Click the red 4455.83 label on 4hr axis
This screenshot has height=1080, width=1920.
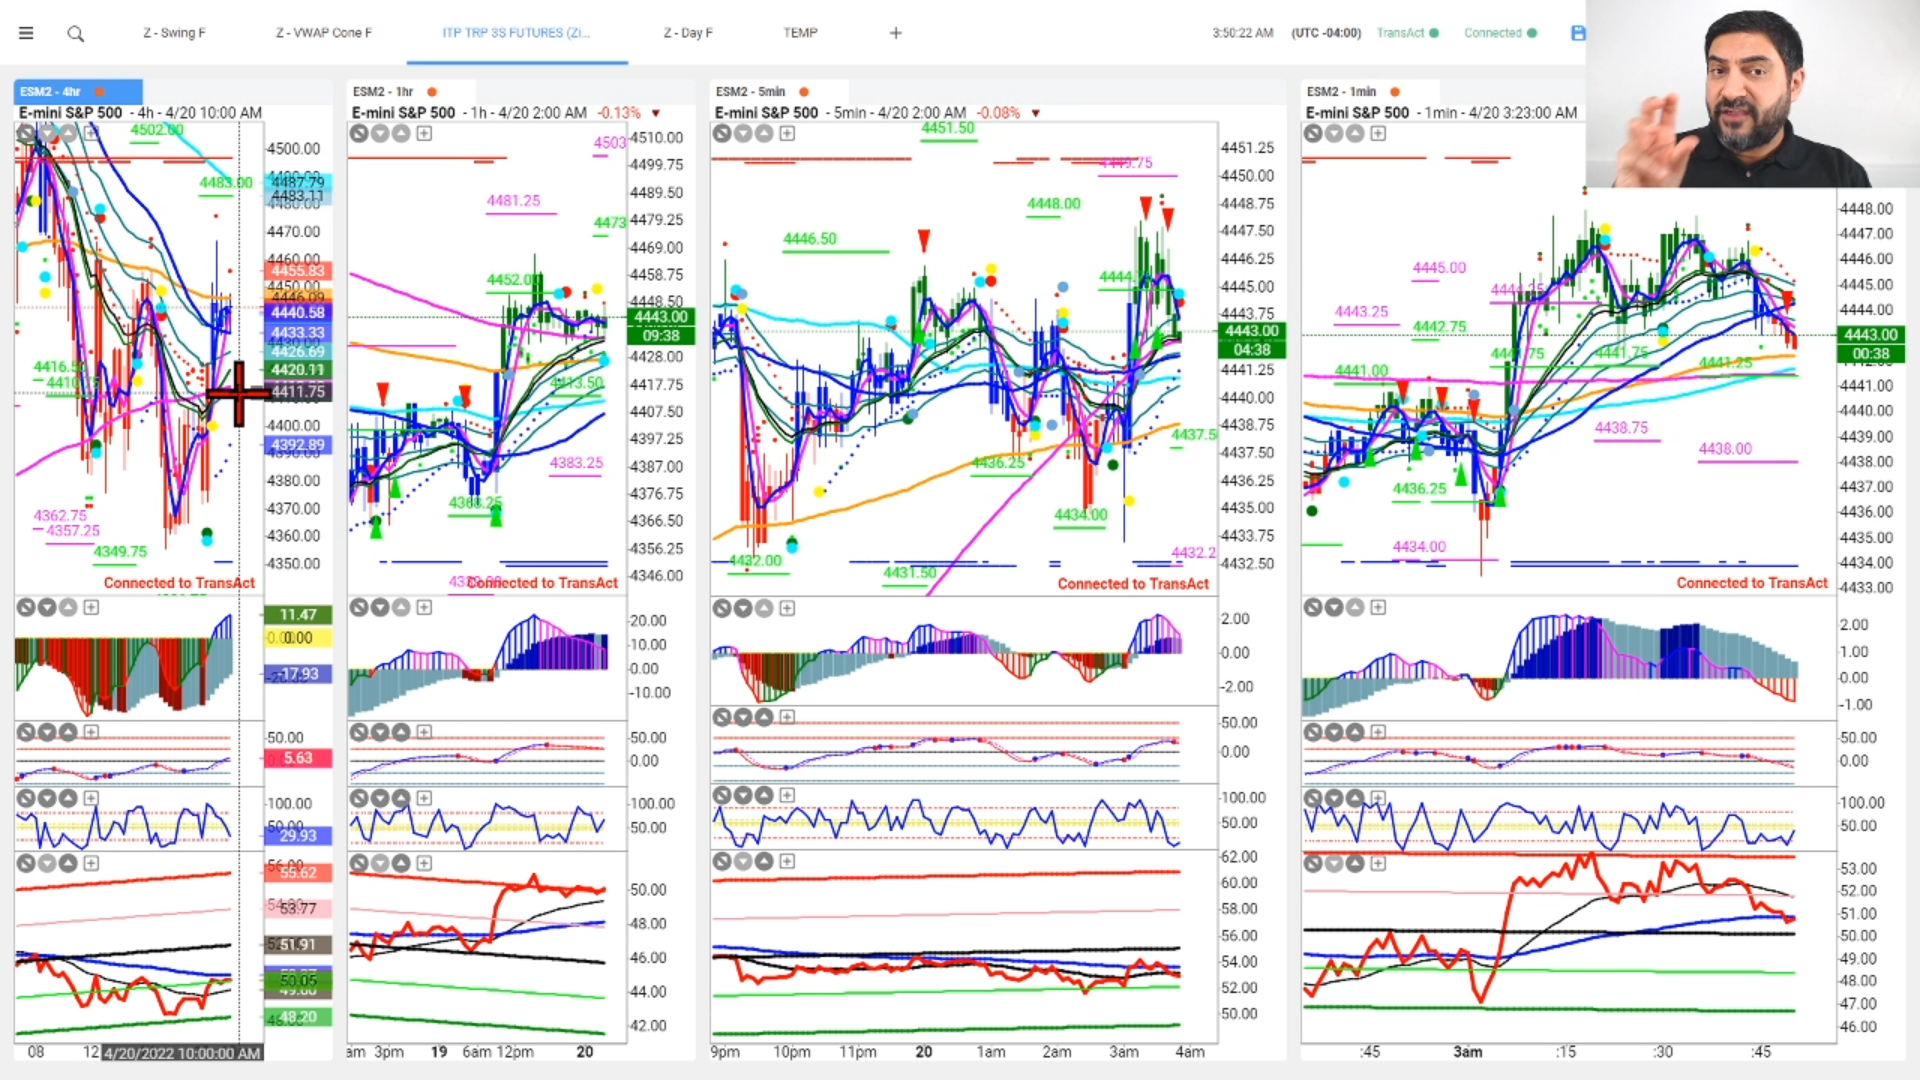pyautogui.click(x=298, y=270)
